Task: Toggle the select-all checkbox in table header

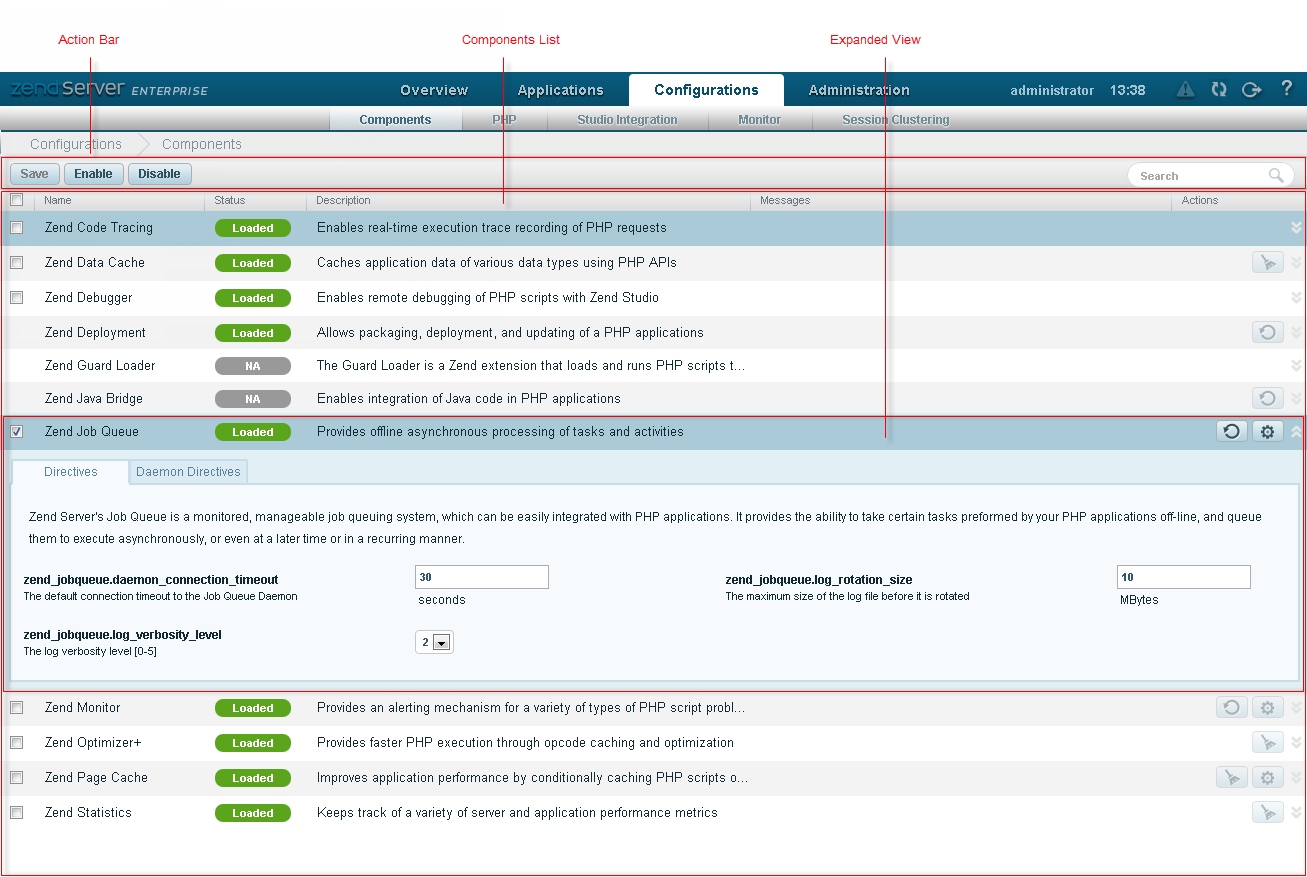Action: pos(17,200)
